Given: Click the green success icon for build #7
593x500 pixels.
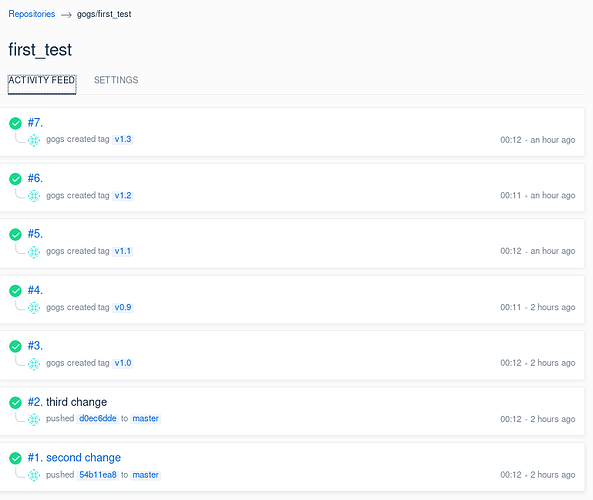Looking at the screenshot, I should click(x=16, y=123).
